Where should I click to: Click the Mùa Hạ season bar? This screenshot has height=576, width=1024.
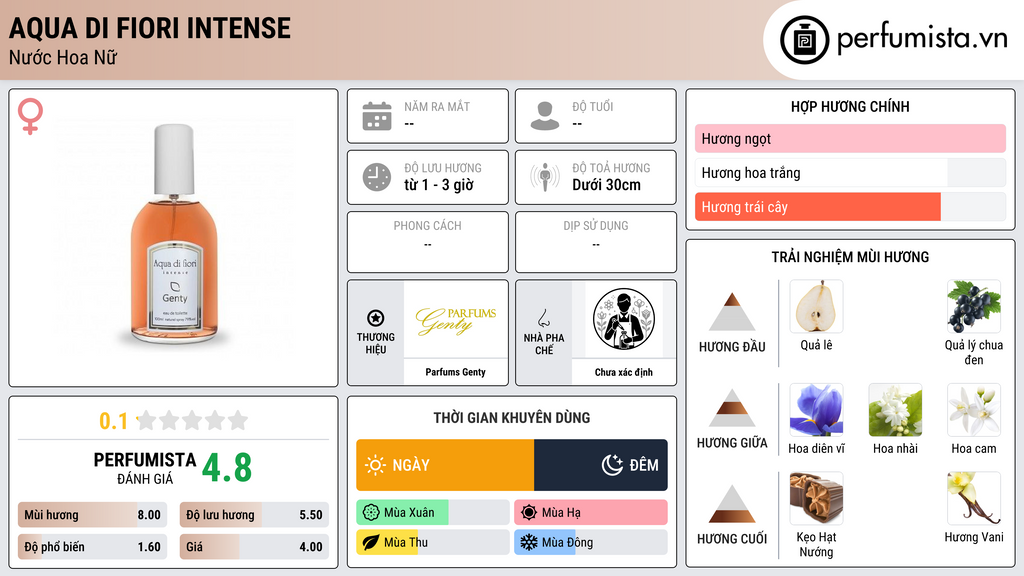590,512
